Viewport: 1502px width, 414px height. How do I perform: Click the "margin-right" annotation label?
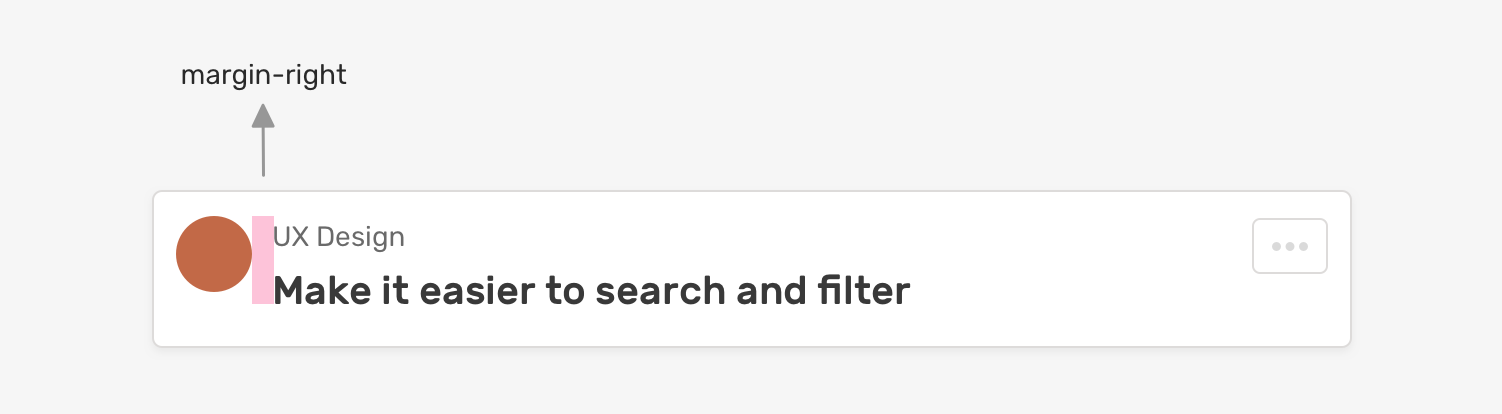pos(263,75)
